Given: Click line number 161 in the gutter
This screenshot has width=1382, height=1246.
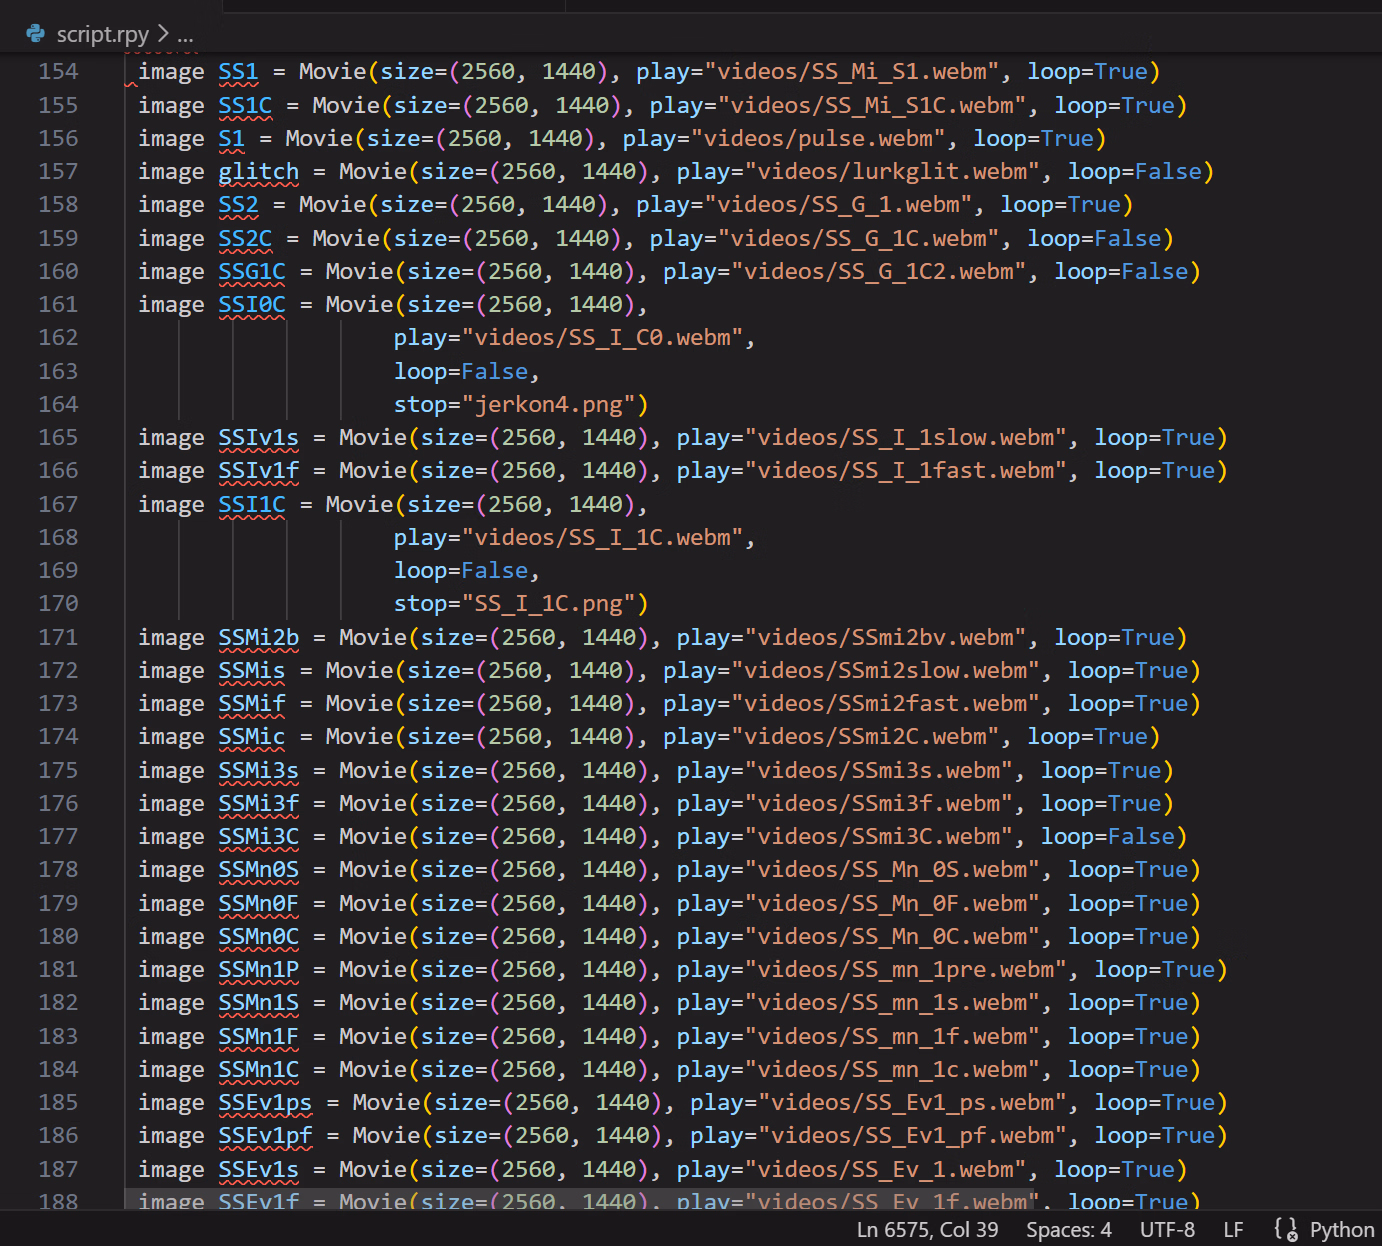Looking at the screenshot, I should (x=58, y=304).
